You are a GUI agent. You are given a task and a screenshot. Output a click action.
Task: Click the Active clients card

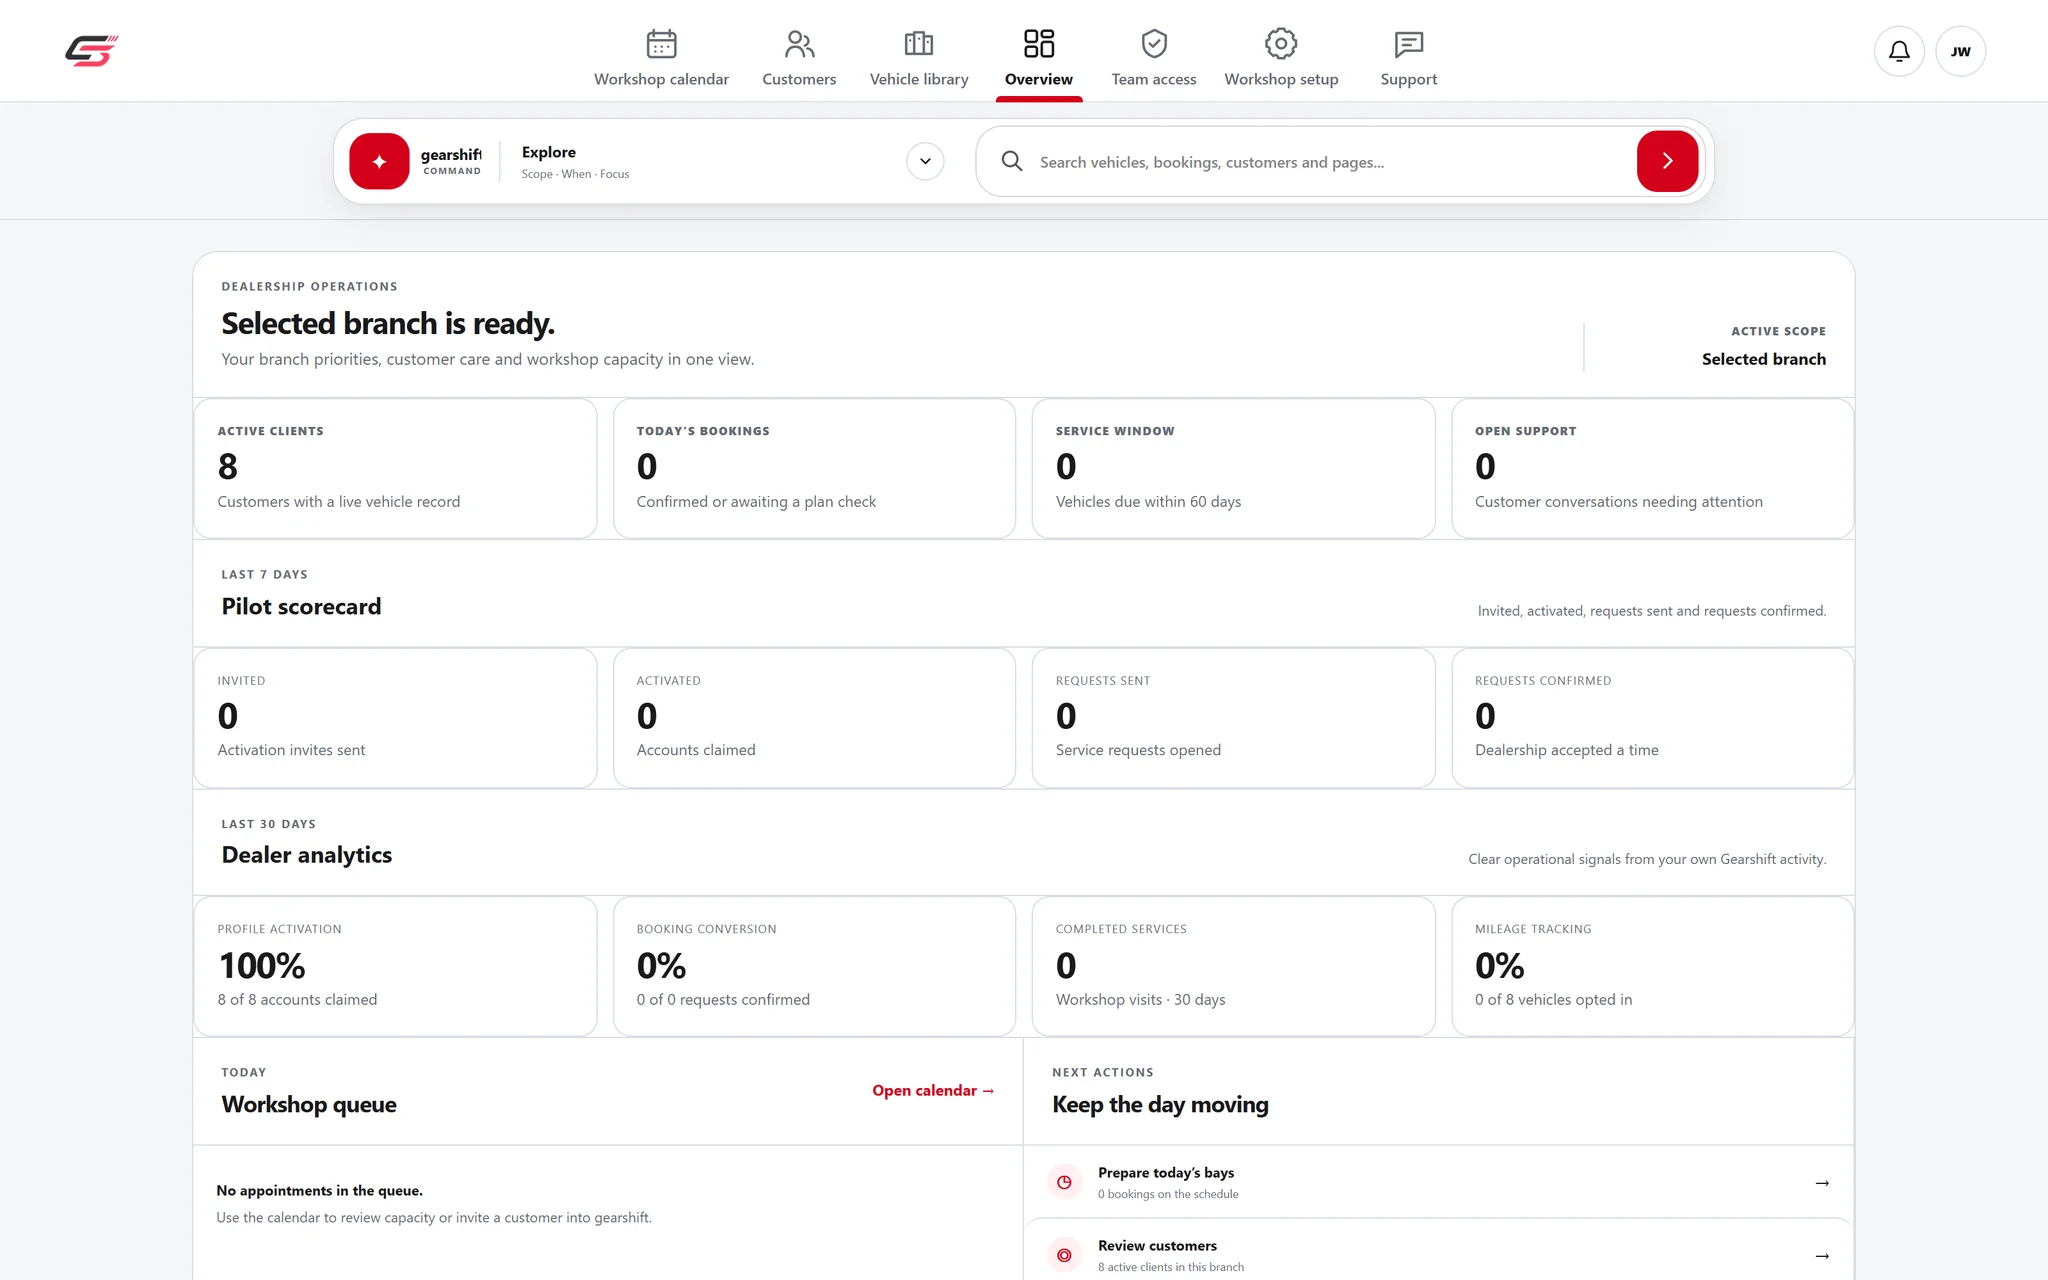(395, 468)
